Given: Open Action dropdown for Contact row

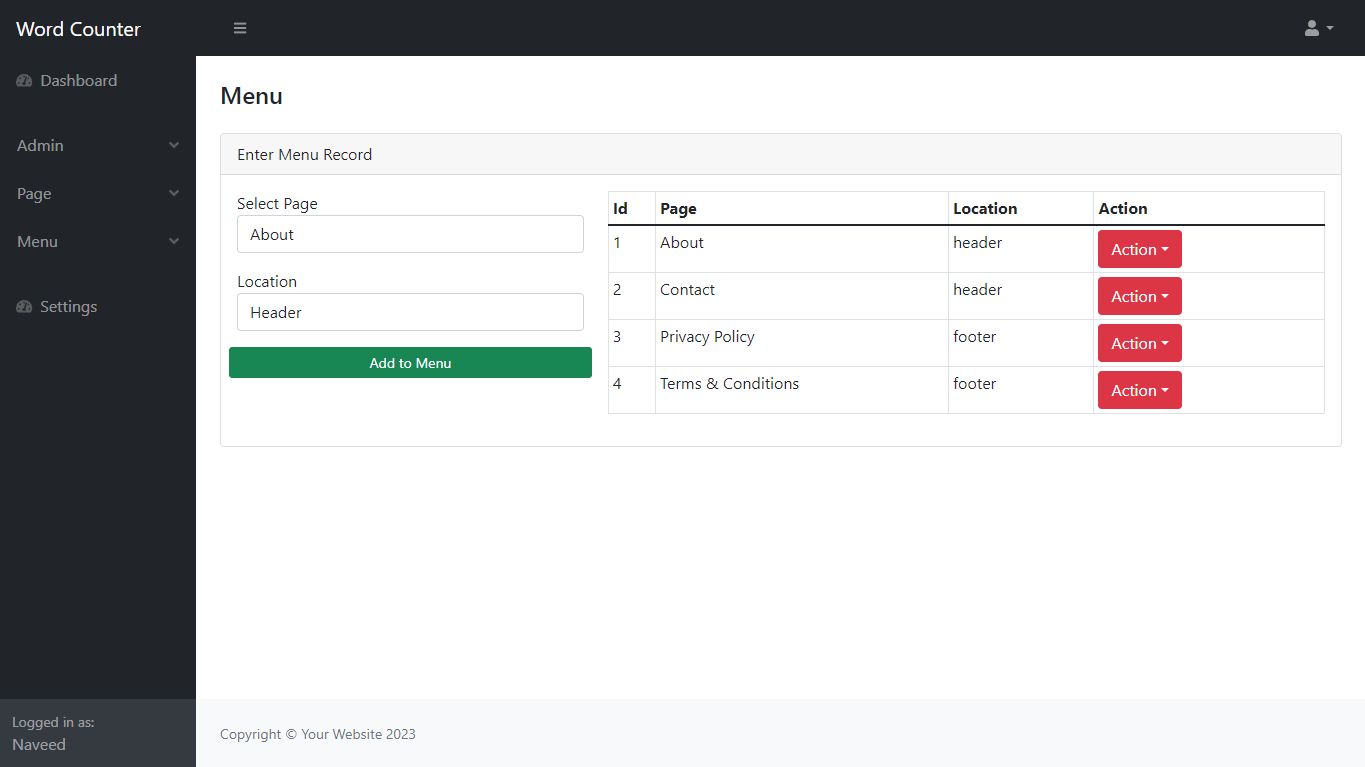Looking at the screenshot, I should click(x=1139, y=296).
